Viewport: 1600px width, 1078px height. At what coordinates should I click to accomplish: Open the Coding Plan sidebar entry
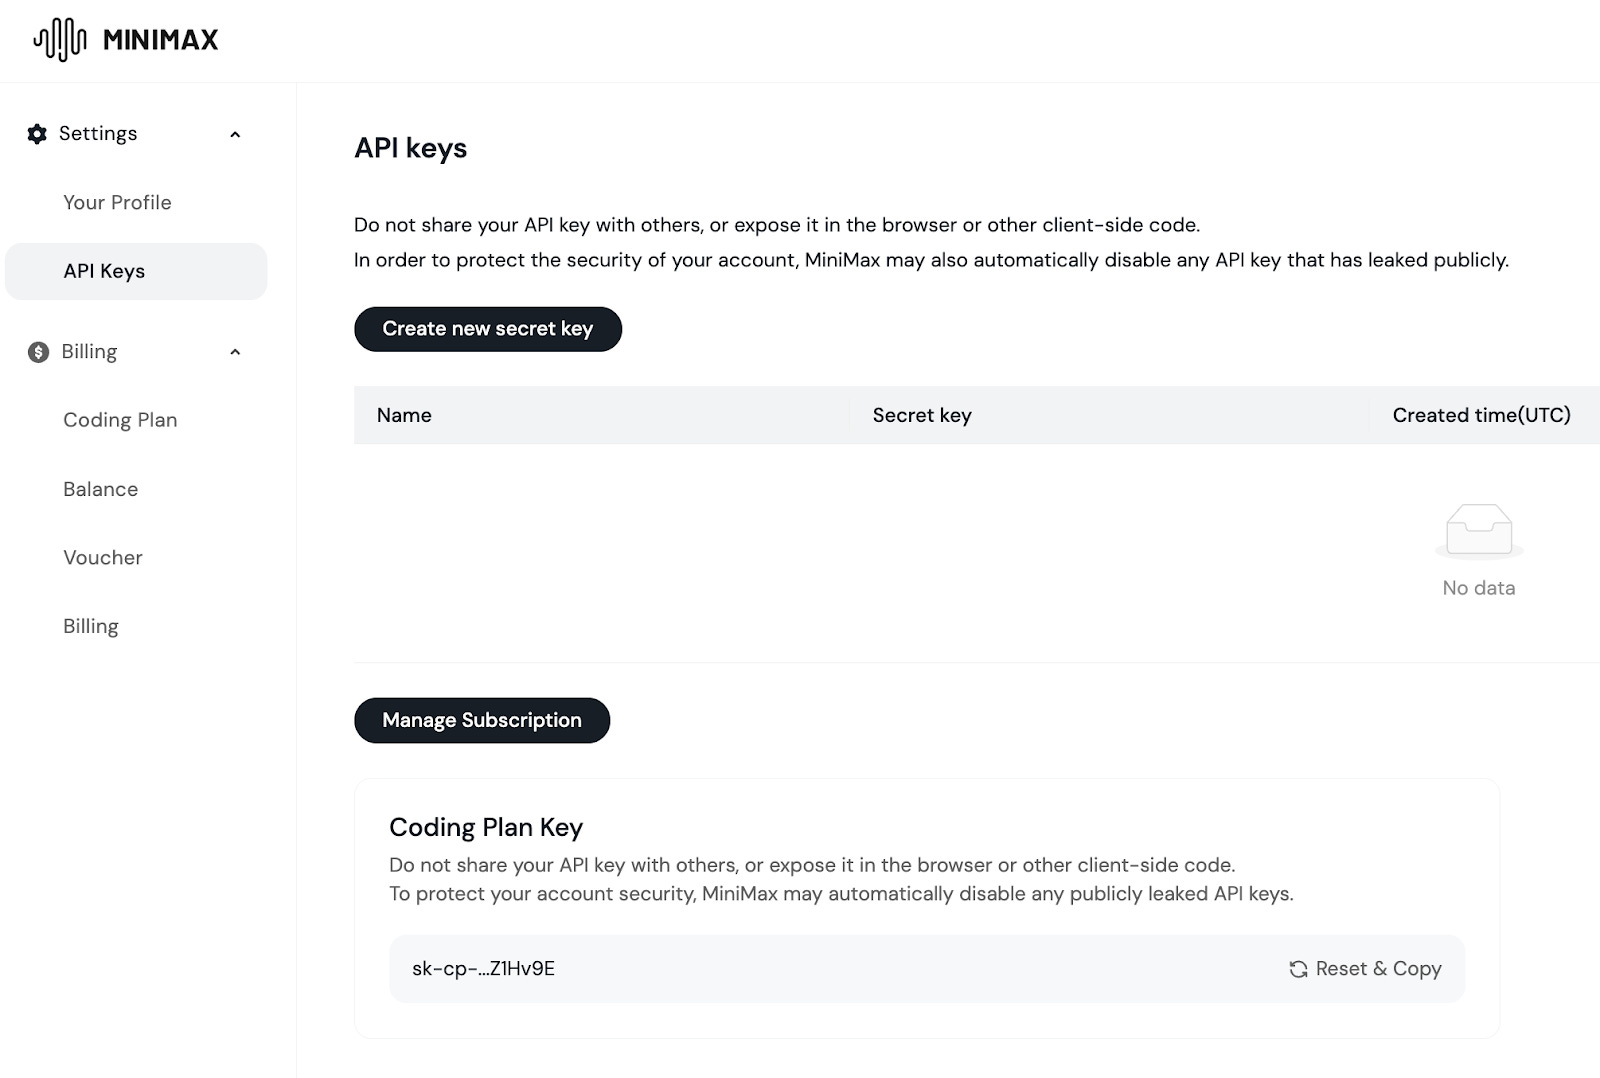click(120, 420)
